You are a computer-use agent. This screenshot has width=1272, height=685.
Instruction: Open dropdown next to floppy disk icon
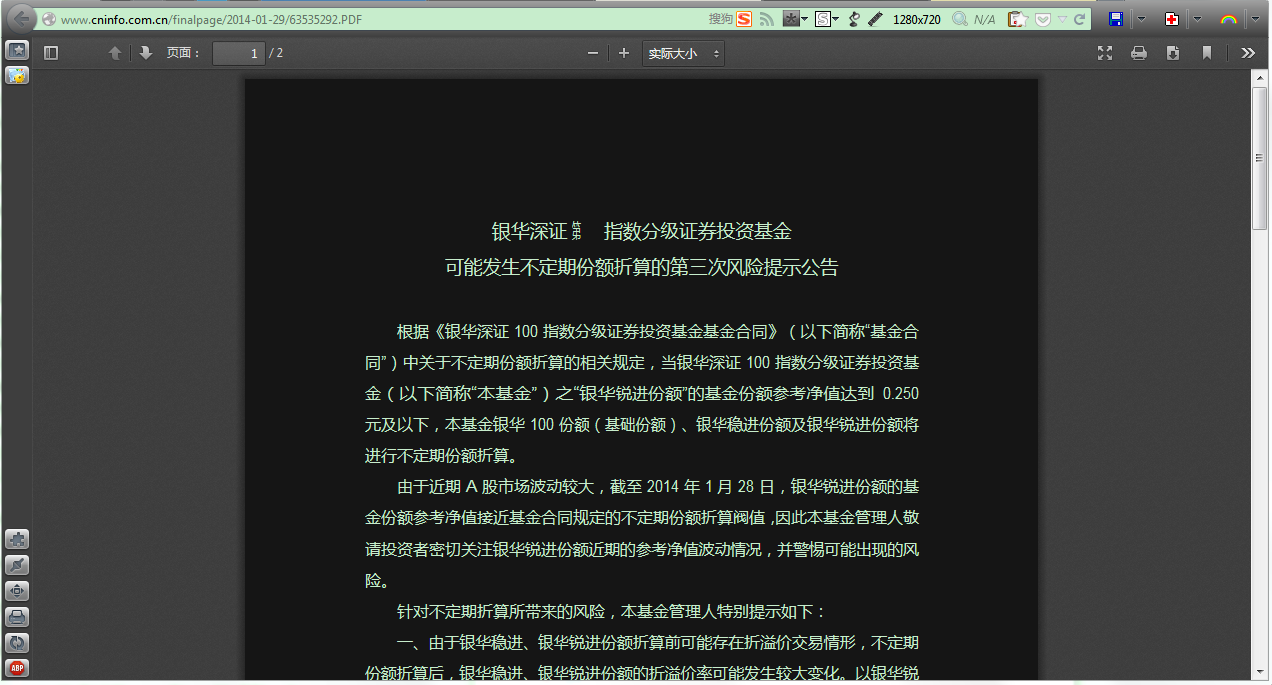[1142, 19]
